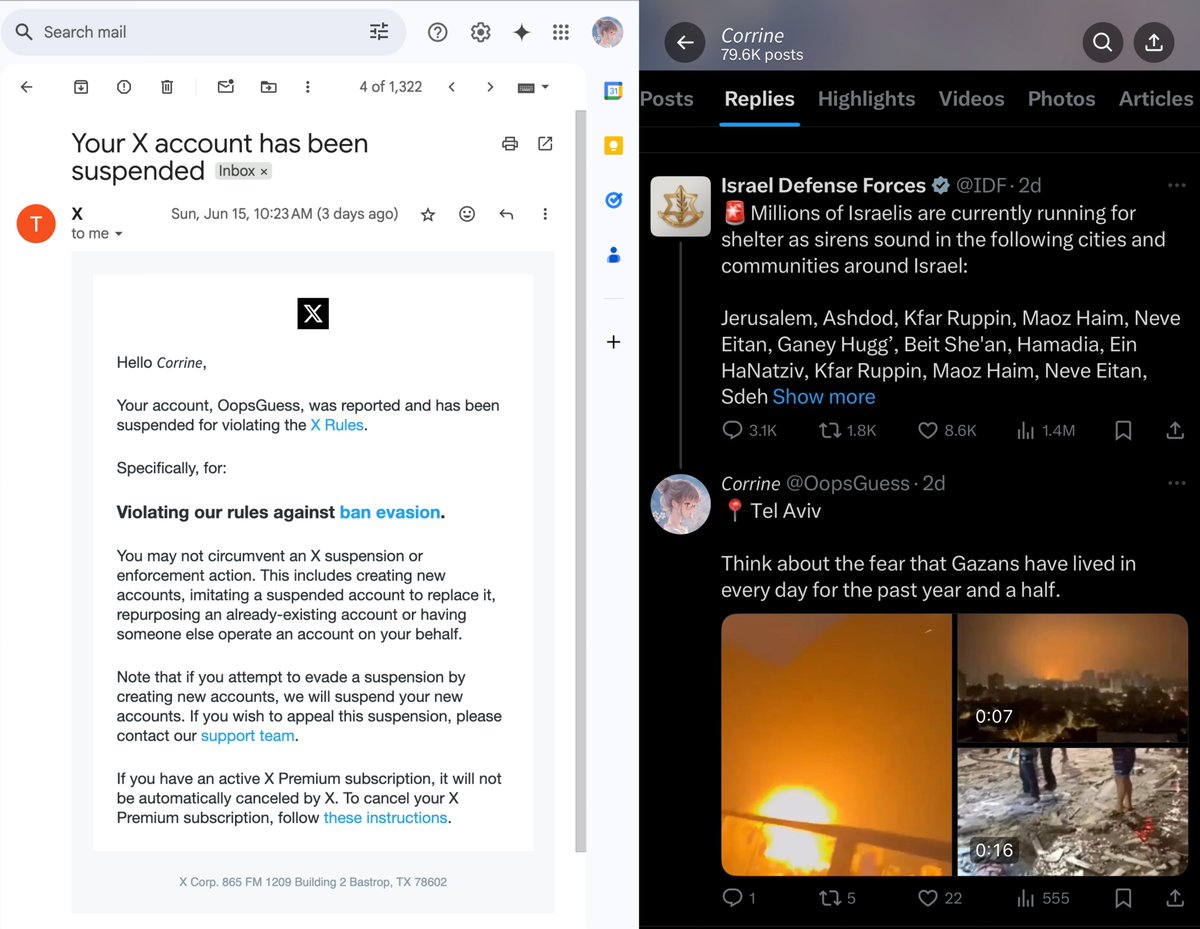Open the X Rules link
This screenshot has height=929, width=1200.
[338, 425]
